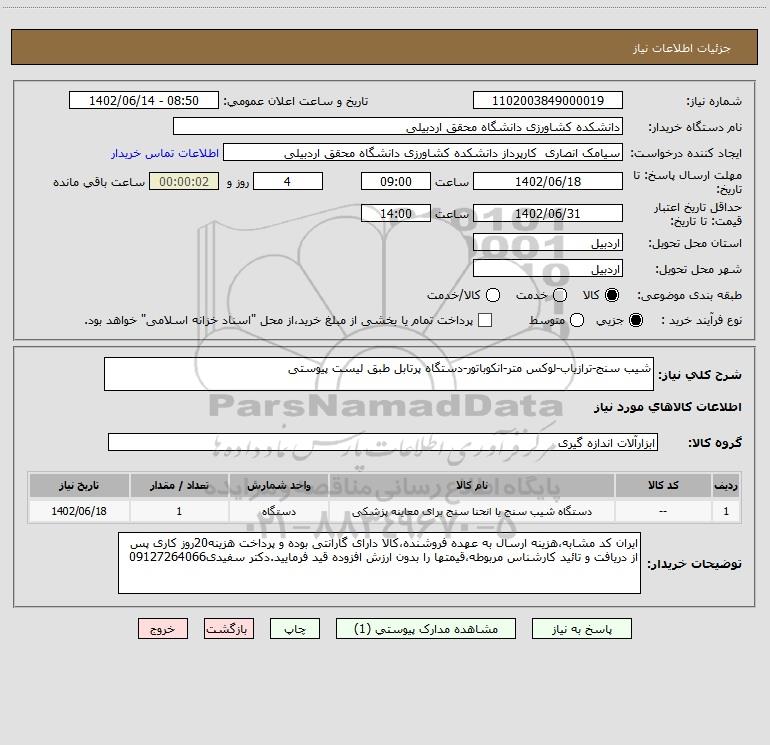Click the remaining time counter 00:00:02
This screenshot has width=770, height=745.
pos(184,182)
